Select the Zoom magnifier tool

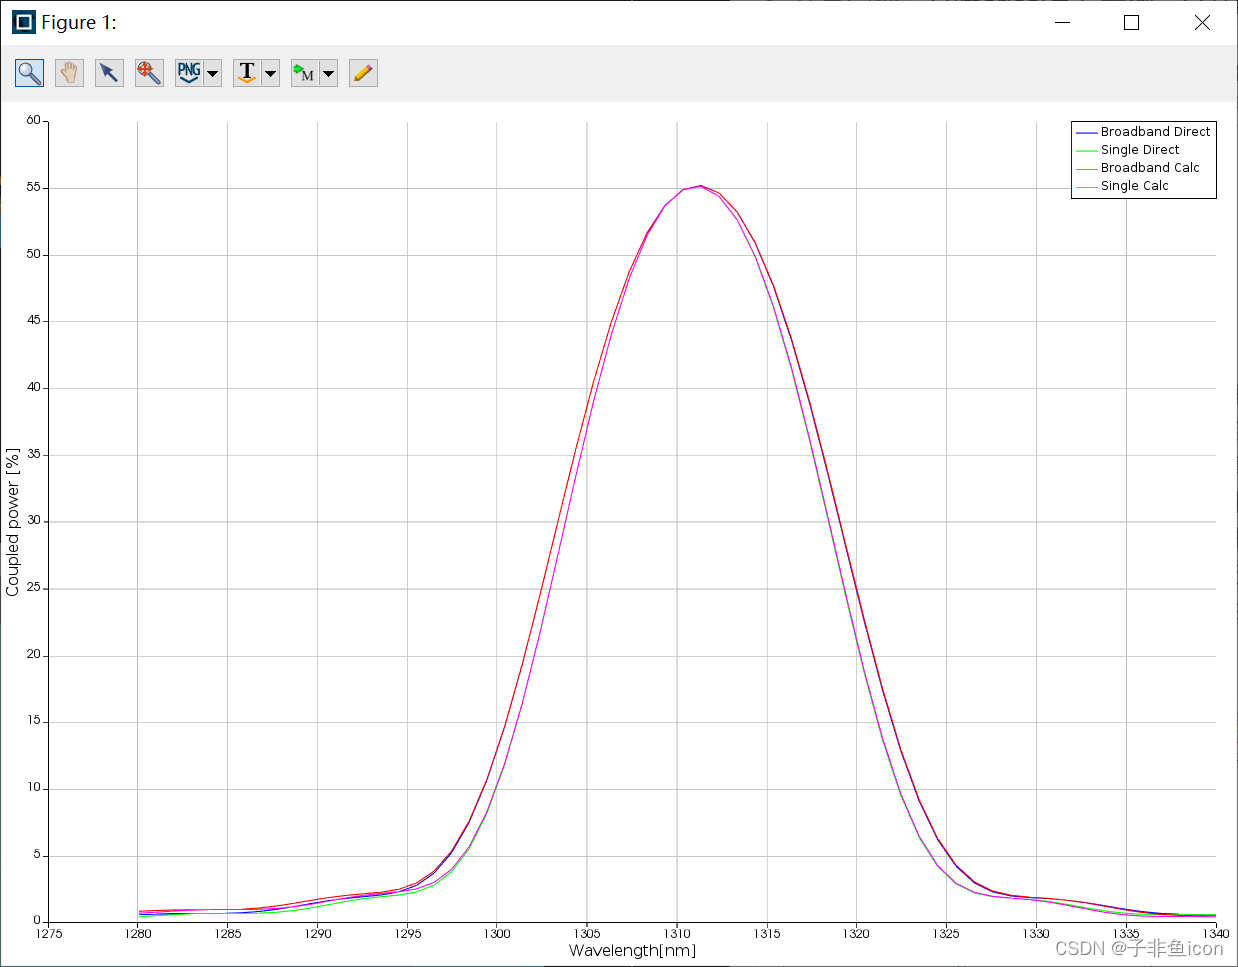click(29, 73)
